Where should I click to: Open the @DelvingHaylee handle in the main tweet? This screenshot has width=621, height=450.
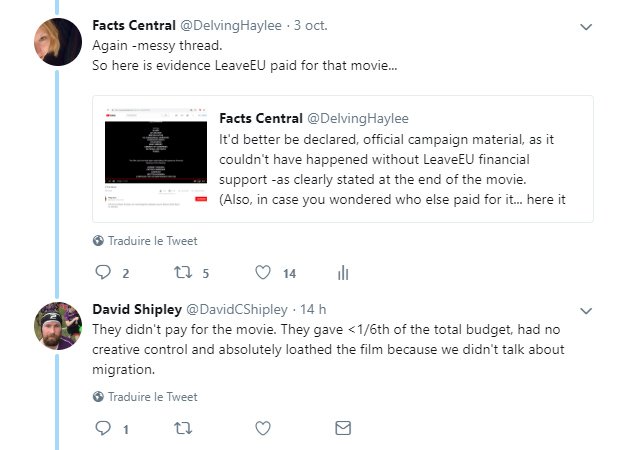coord(231,25)
